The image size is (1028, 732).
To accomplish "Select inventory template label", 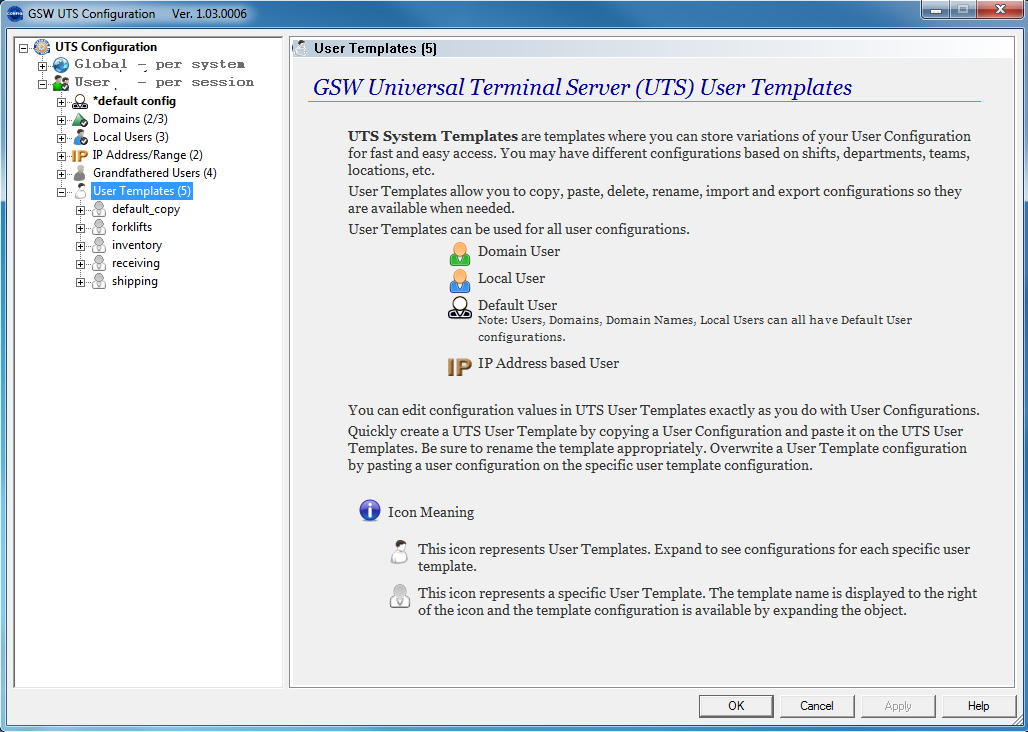I will pyautogui.click(x=137, y=245).
